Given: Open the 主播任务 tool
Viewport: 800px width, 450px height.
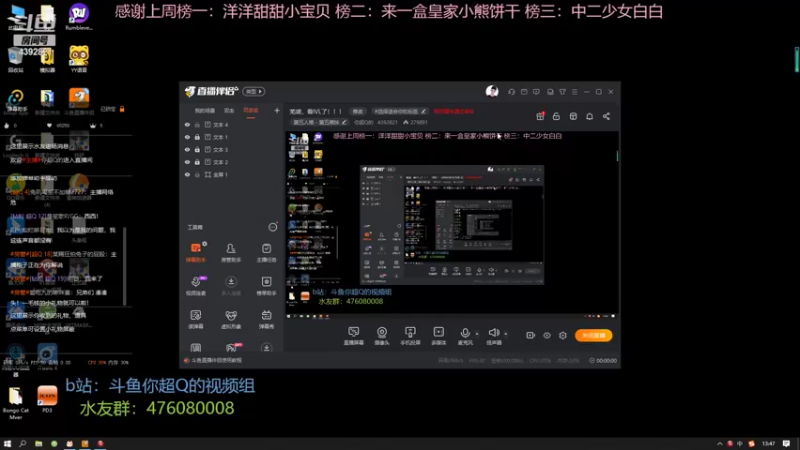Looking at the screenshot, I should pos(266,252).
